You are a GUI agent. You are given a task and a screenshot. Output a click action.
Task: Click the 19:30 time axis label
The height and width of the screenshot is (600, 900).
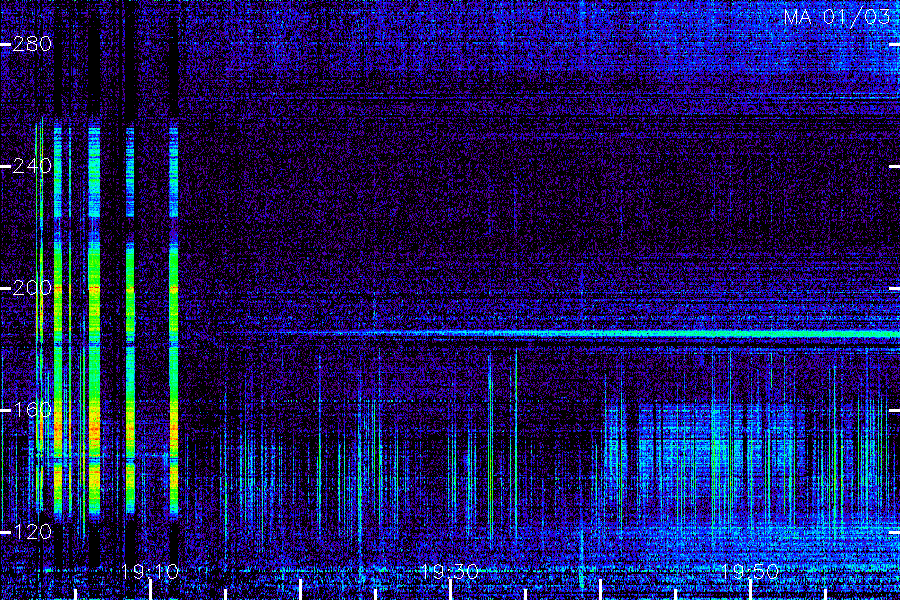click(449, 572)
